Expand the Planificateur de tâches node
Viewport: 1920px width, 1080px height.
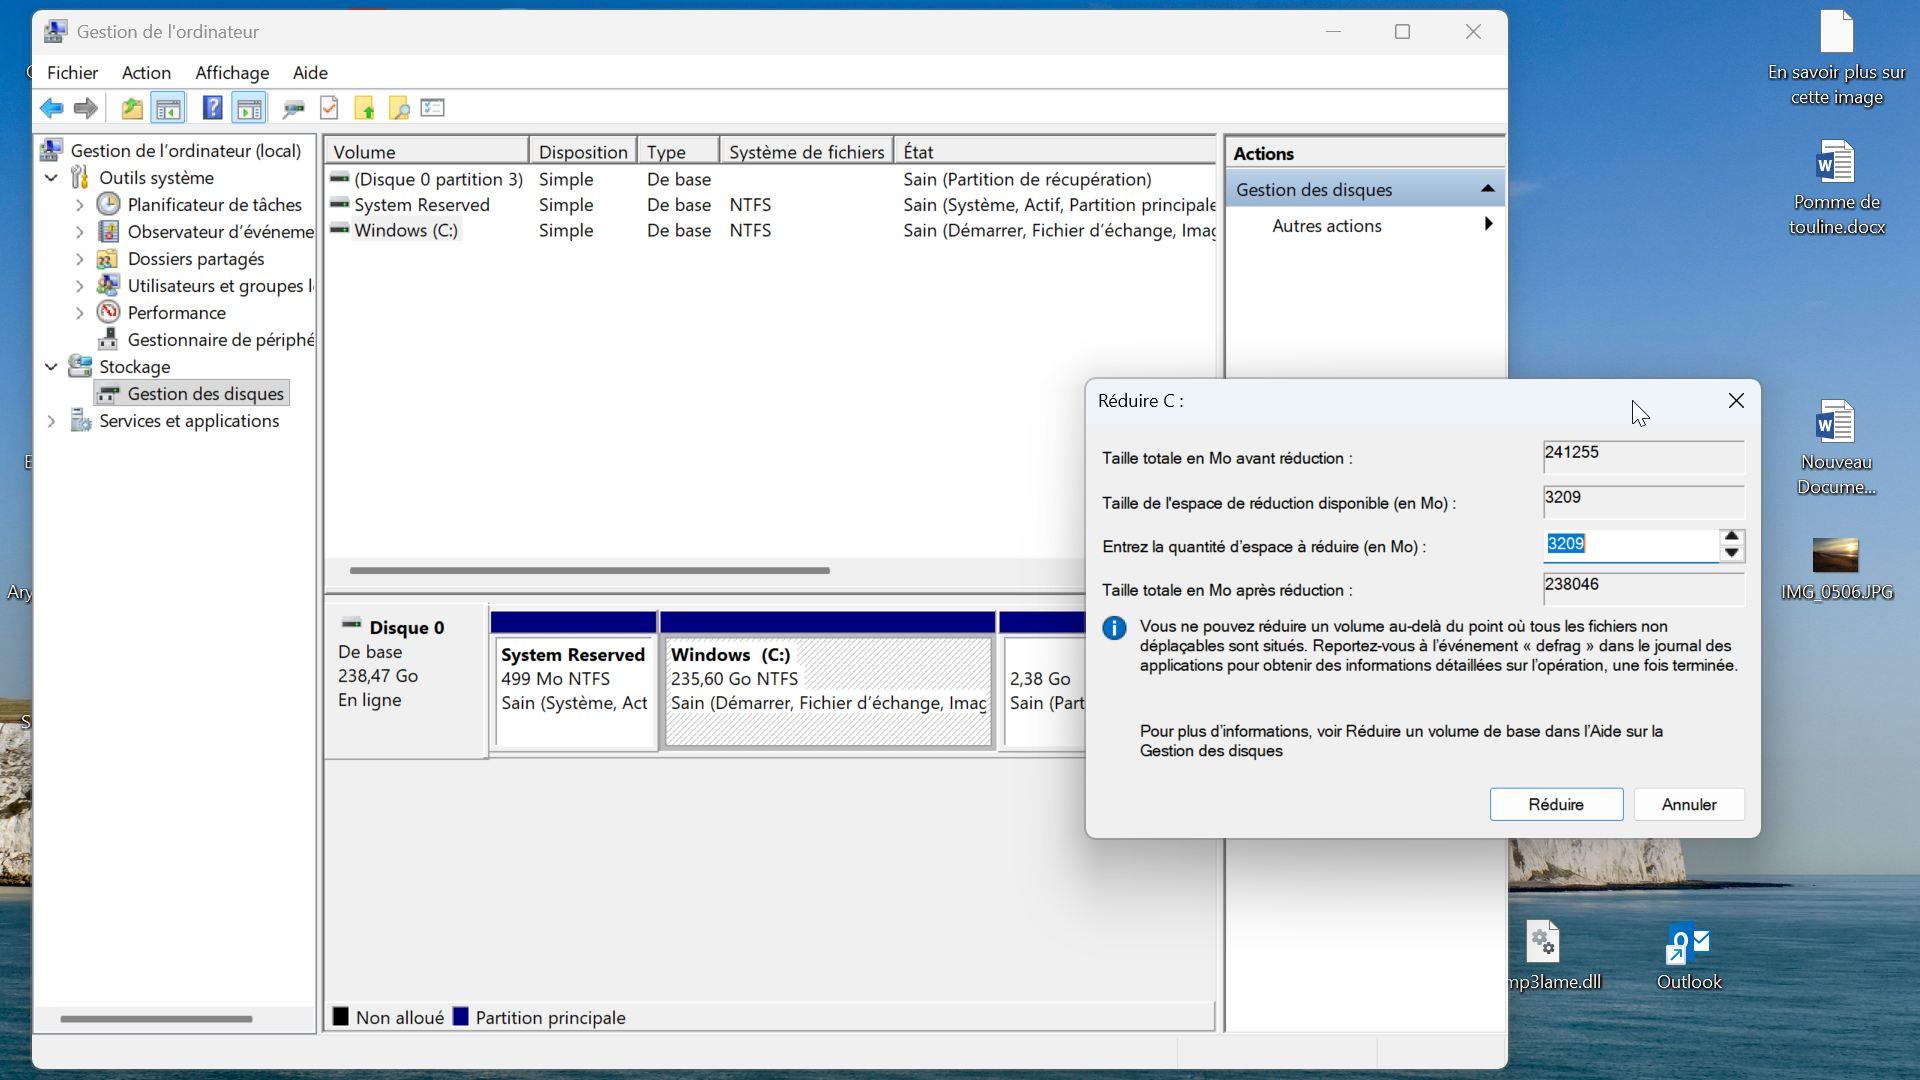(80, 205)
